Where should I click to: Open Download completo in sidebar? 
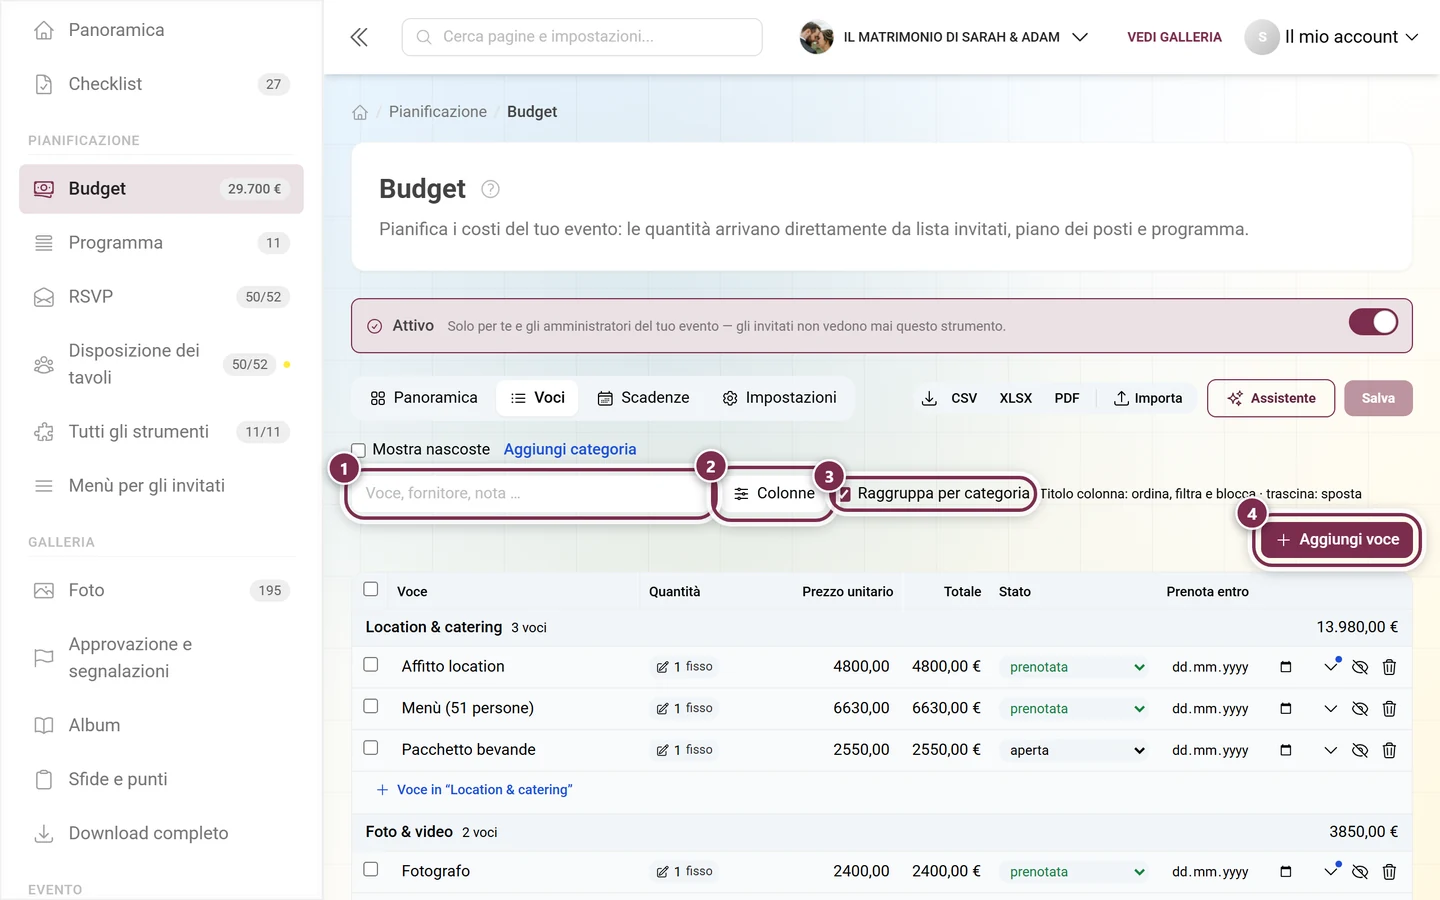tap(161, 833)
